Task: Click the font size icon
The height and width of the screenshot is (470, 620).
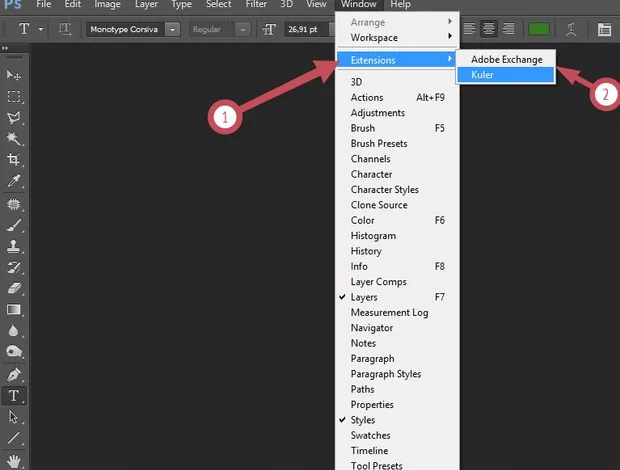Action: (x=269, y=29)
